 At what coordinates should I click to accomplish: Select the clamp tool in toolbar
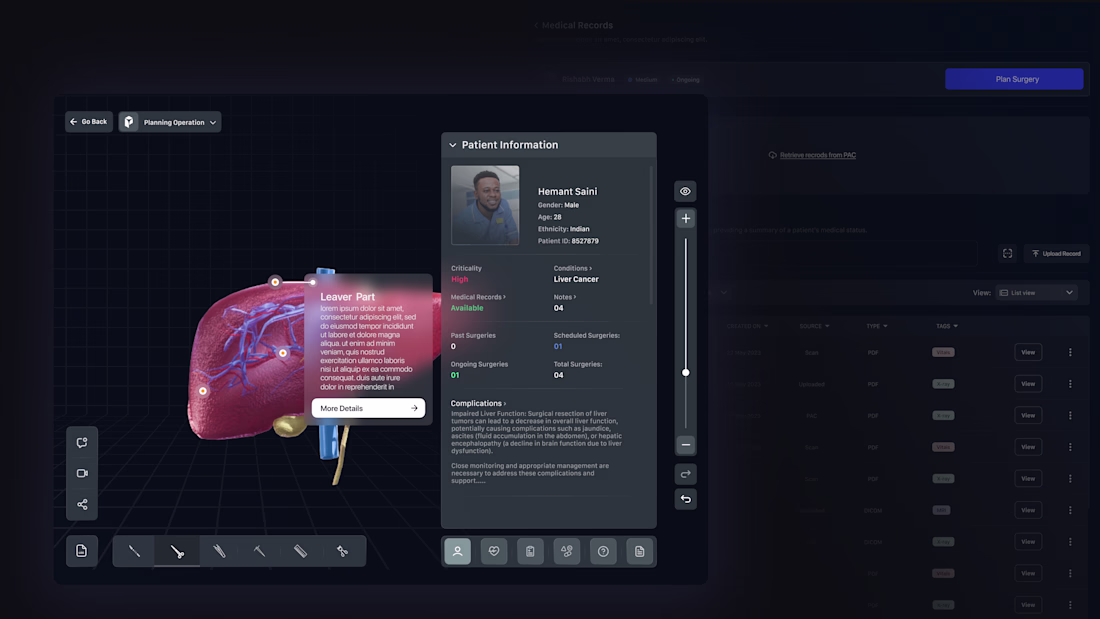[x=342, y=552]
